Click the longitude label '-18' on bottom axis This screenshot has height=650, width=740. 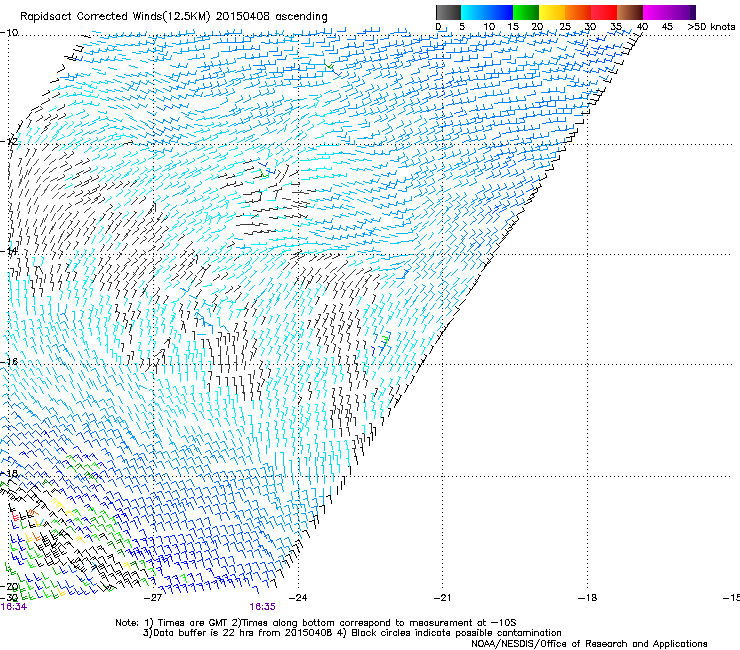tap(588, 598)
